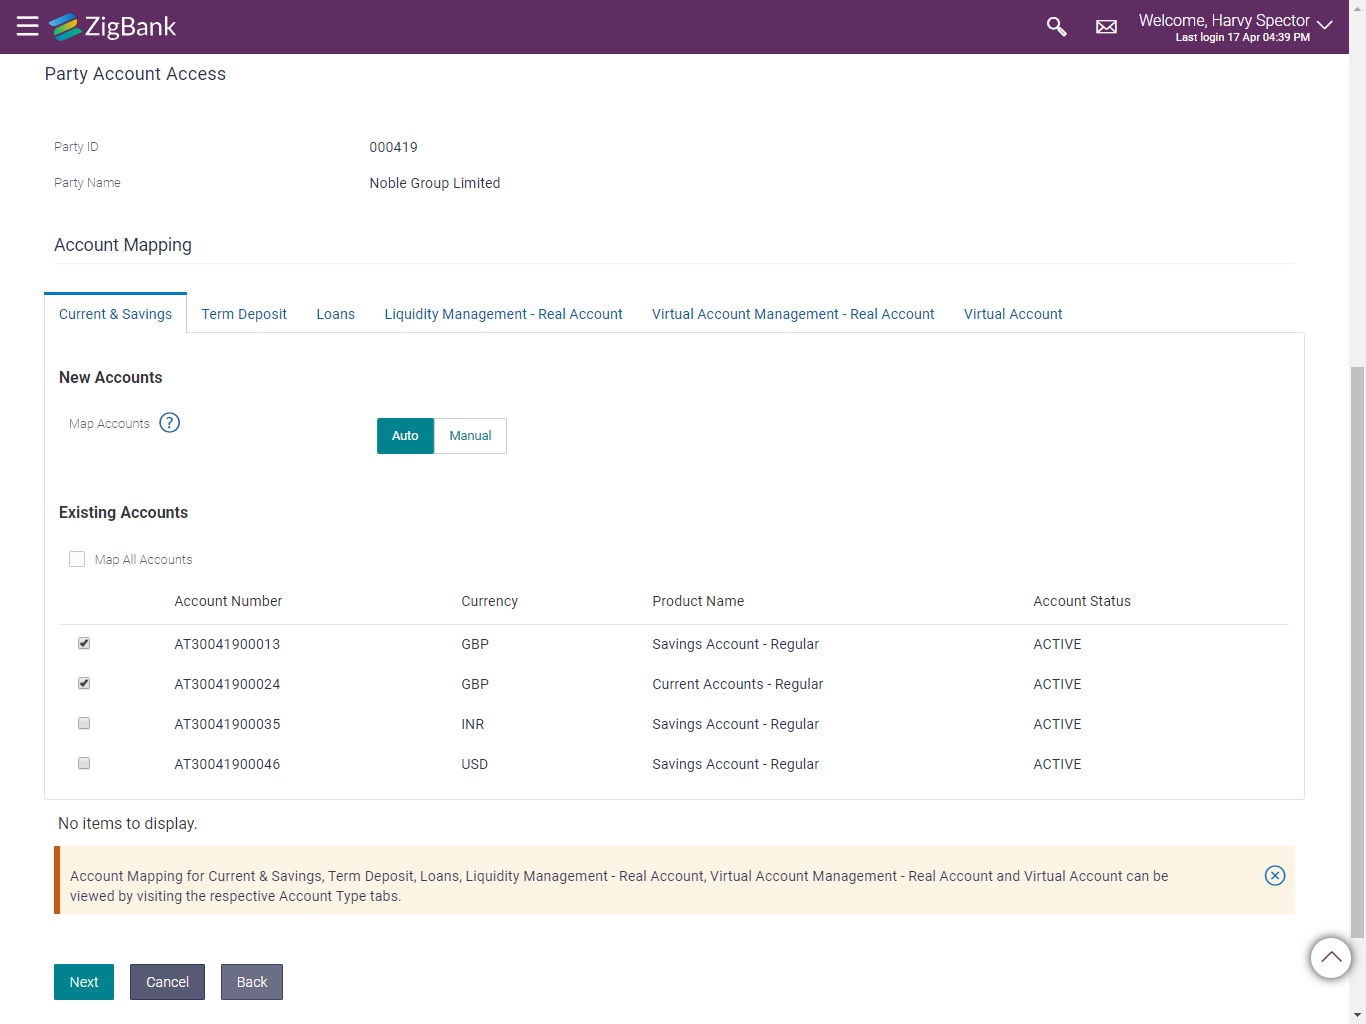Open the mailbox envelope icon
This screenshot has height=1024, width=1366.
coord(1106,27)
